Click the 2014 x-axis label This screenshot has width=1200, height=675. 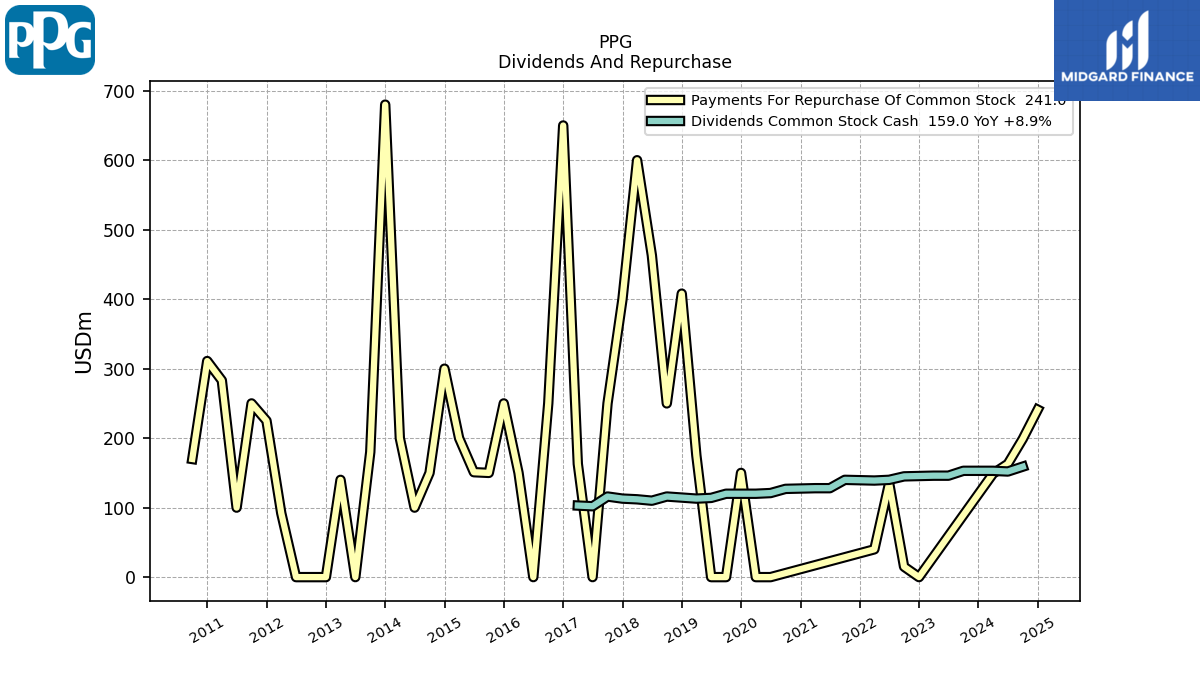pos(384,630)
